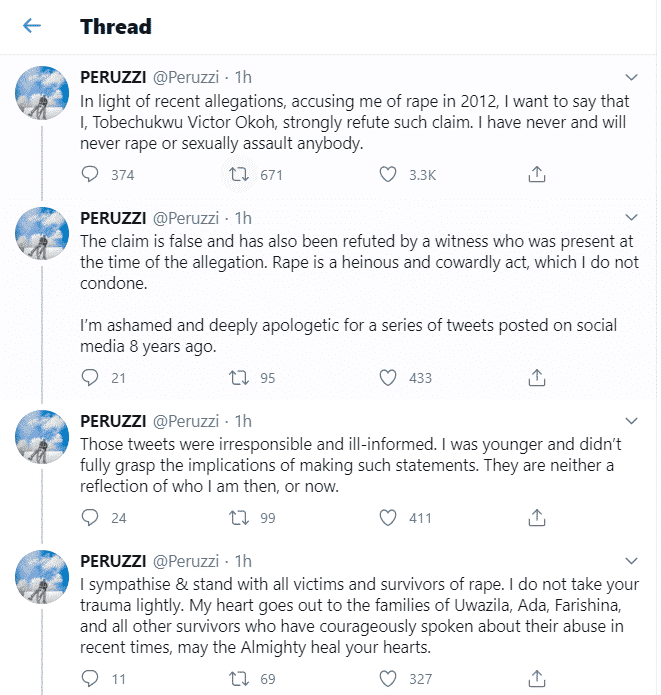Like the tweet with 3.3K likes
The height and width of the screenshot is (695, 661).
pyautogui.click(x=388, y=174)
